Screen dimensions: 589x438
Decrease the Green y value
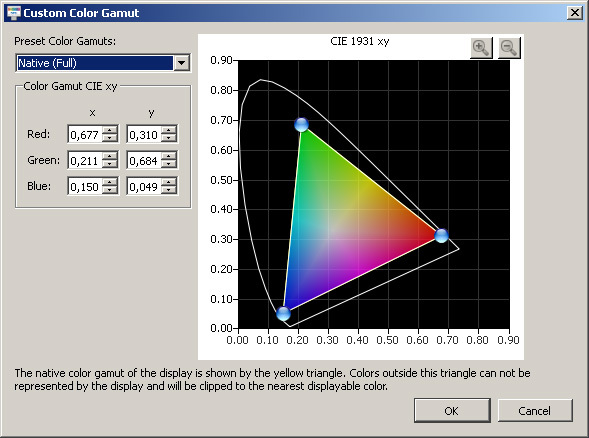point(169,165)
